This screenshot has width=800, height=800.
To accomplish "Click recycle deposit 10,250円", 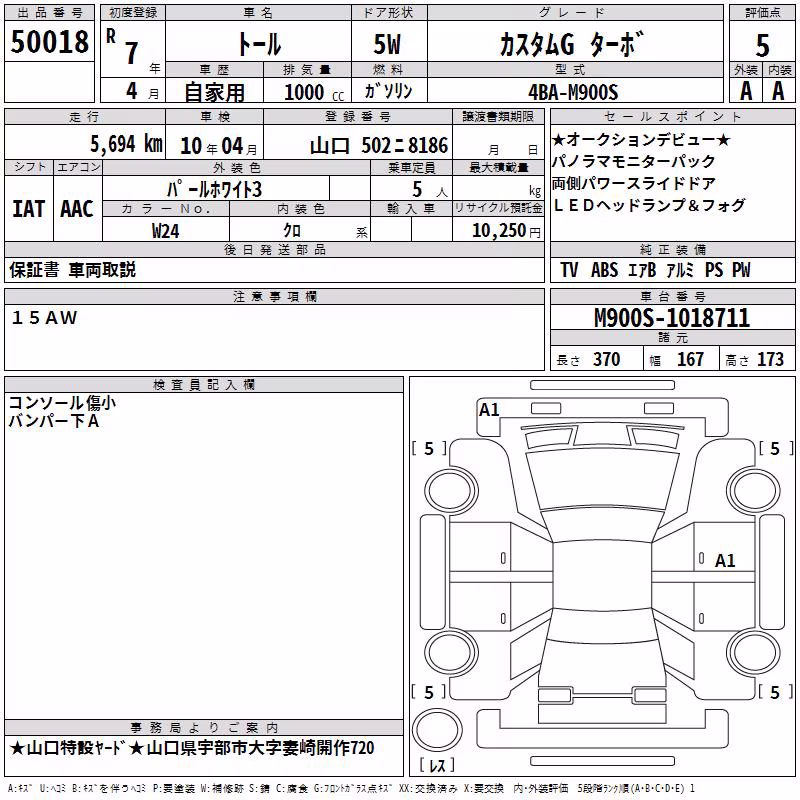I will [506, 231].
